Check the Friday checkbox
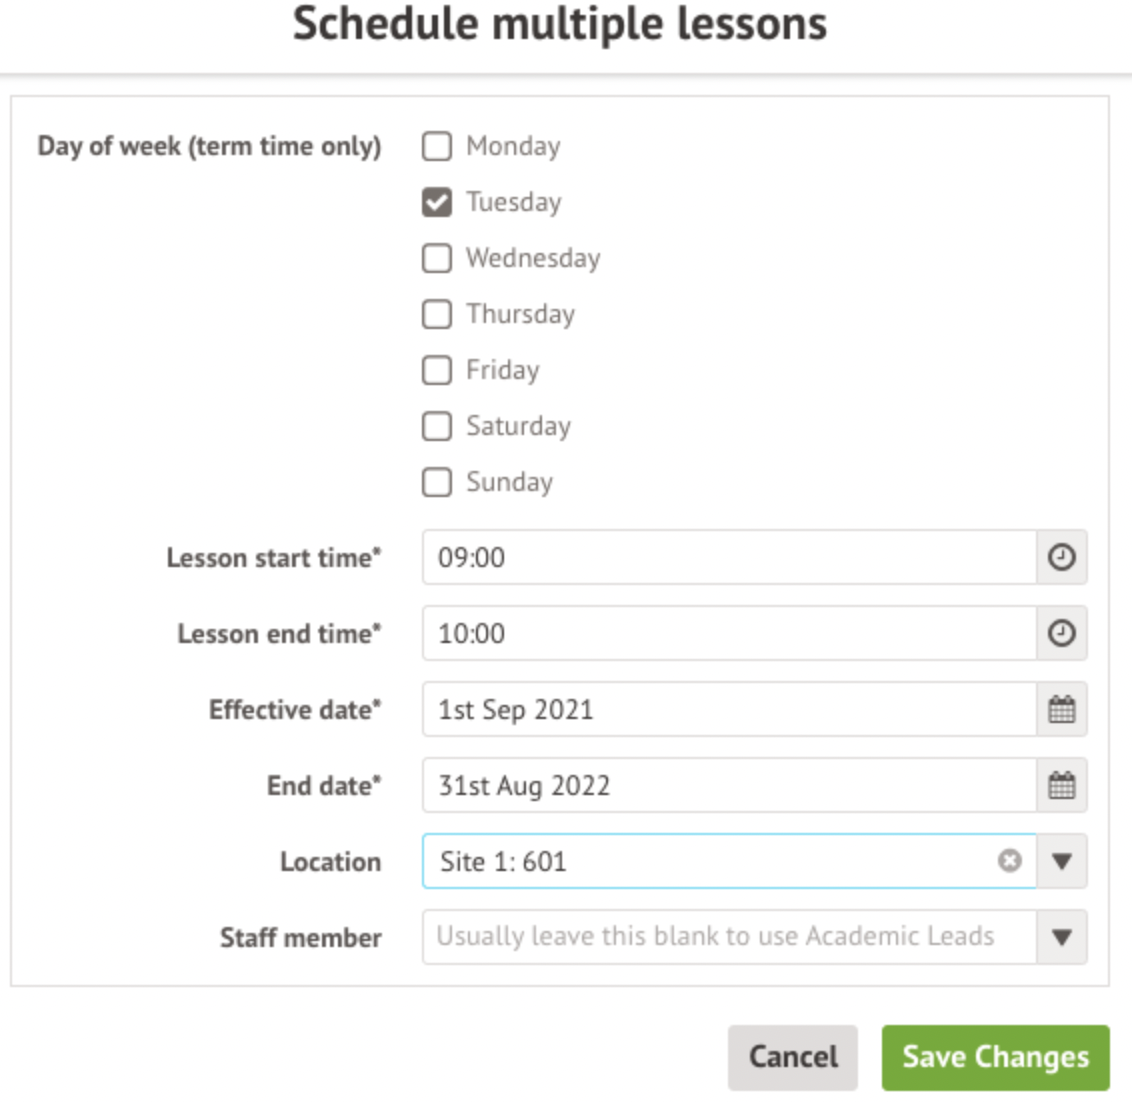Screen dimensions: 1132x1102 click(437, 371)
